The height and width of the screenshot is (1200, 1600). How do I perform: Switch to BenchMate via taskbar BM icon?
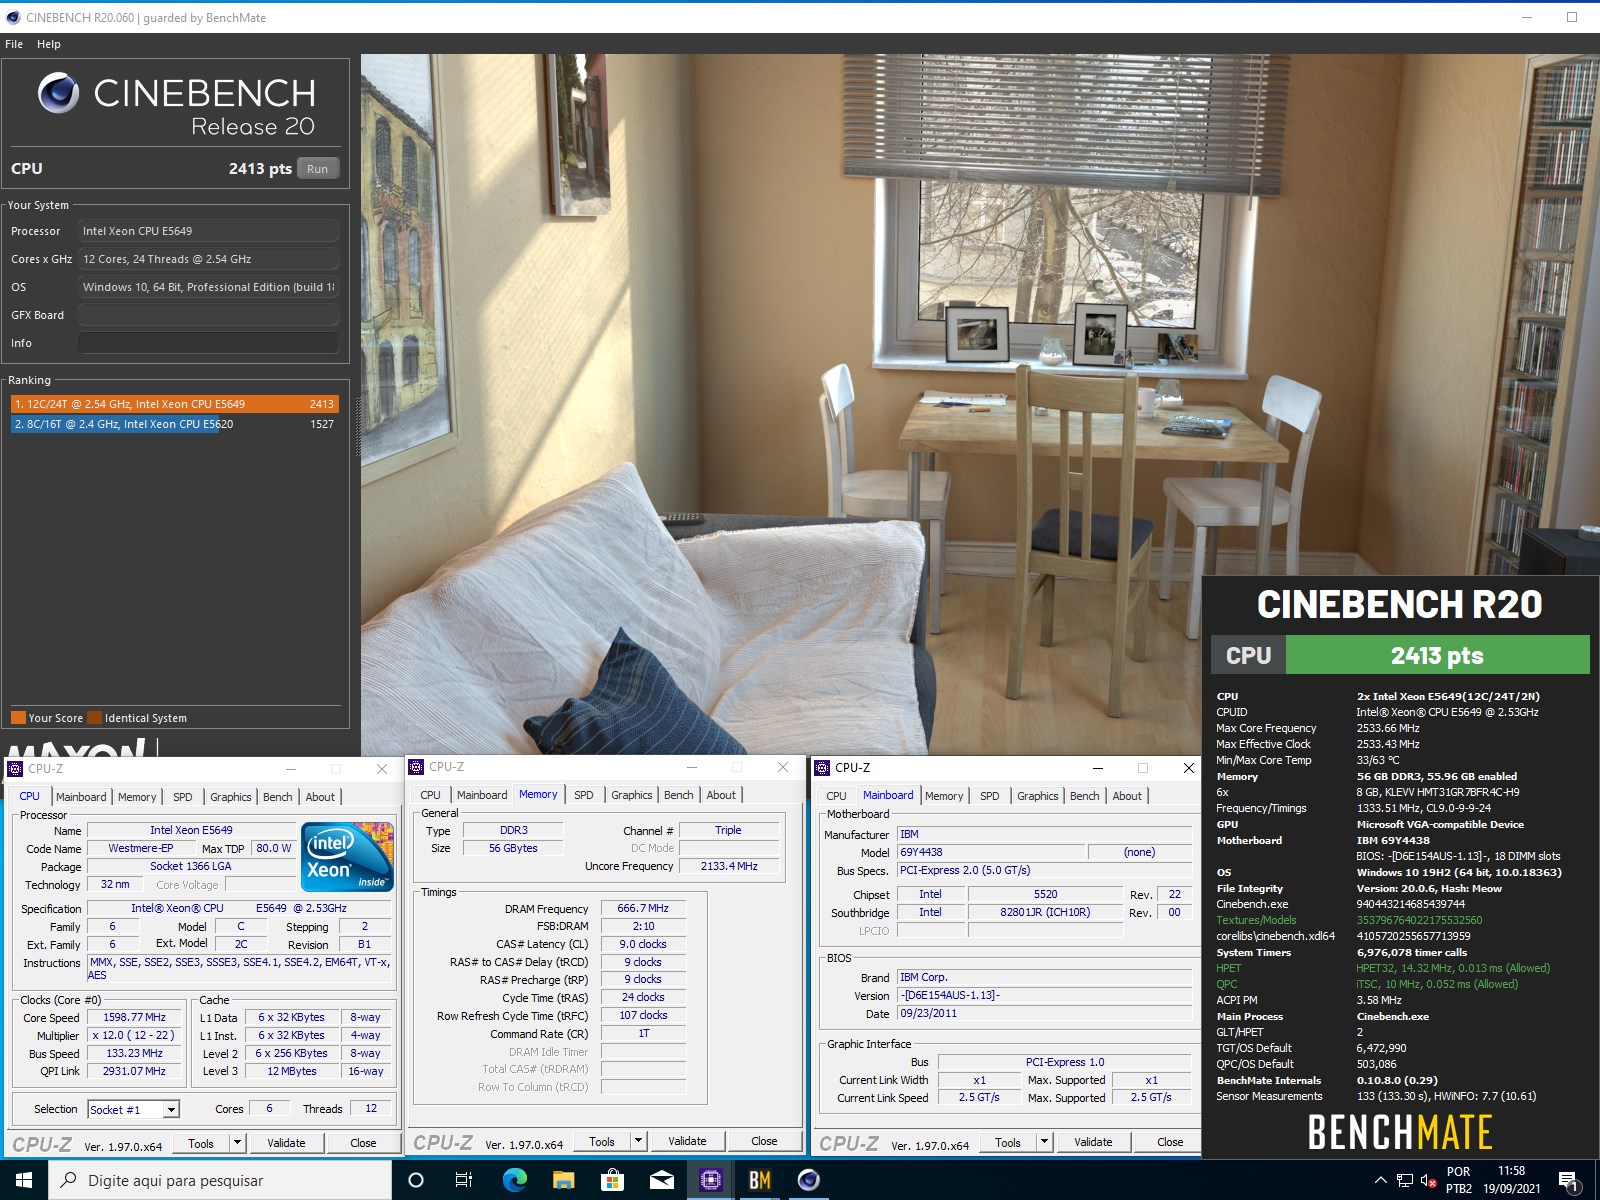click(x=760, y=1180)
